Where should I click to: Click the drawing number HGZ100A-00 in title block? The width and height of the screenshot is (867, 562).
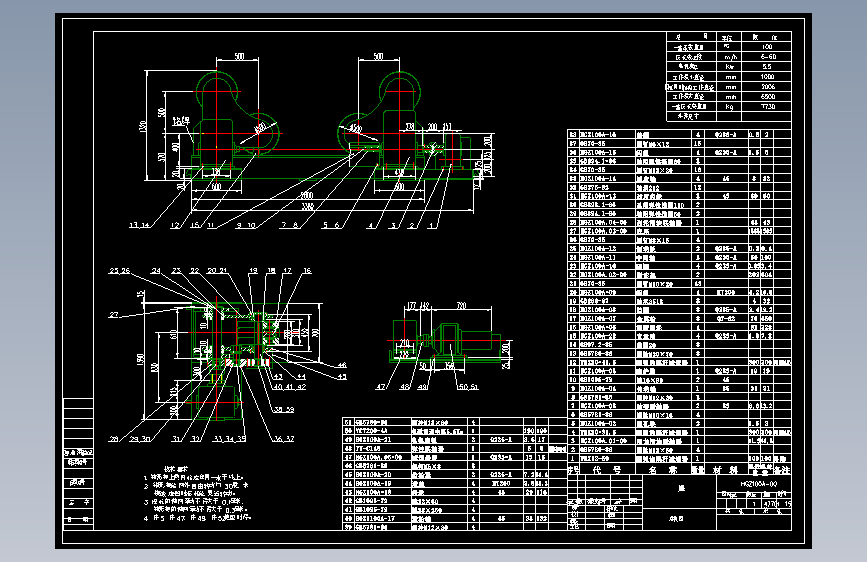pos(759,483)
